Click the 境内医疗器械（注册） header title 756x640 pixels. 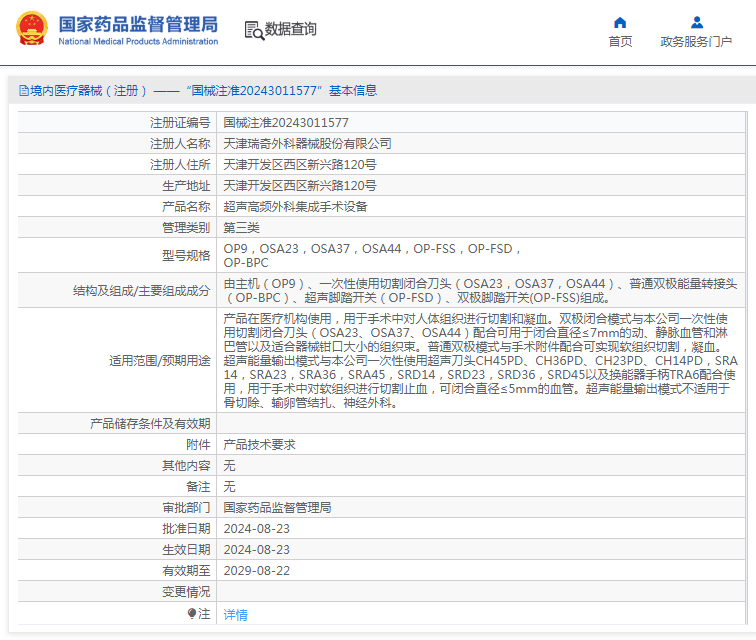(88, 91)
